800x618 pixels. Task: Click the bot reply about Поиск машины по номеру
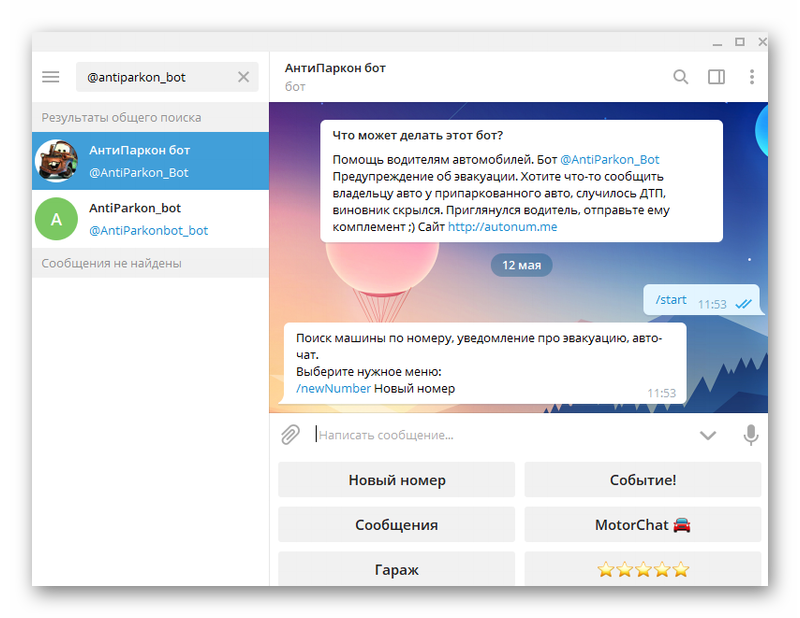click(x=485, y=363)
